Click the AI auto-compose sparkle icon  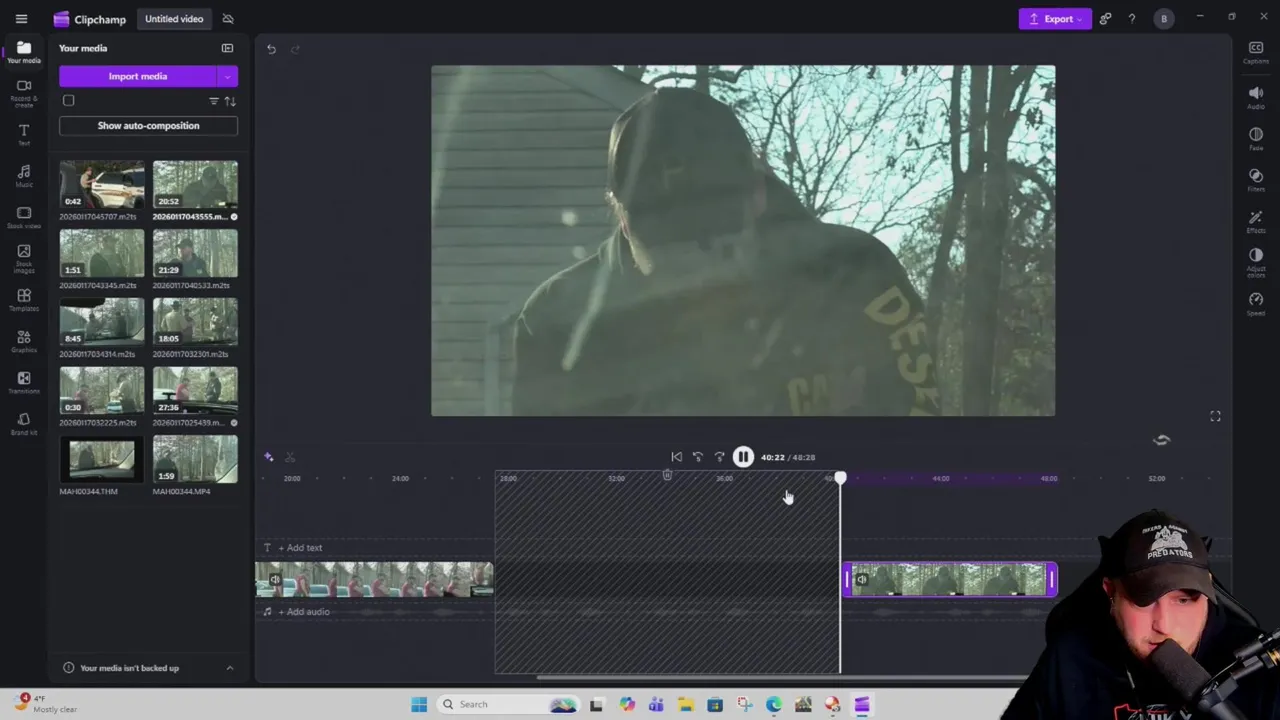(268, 457)
